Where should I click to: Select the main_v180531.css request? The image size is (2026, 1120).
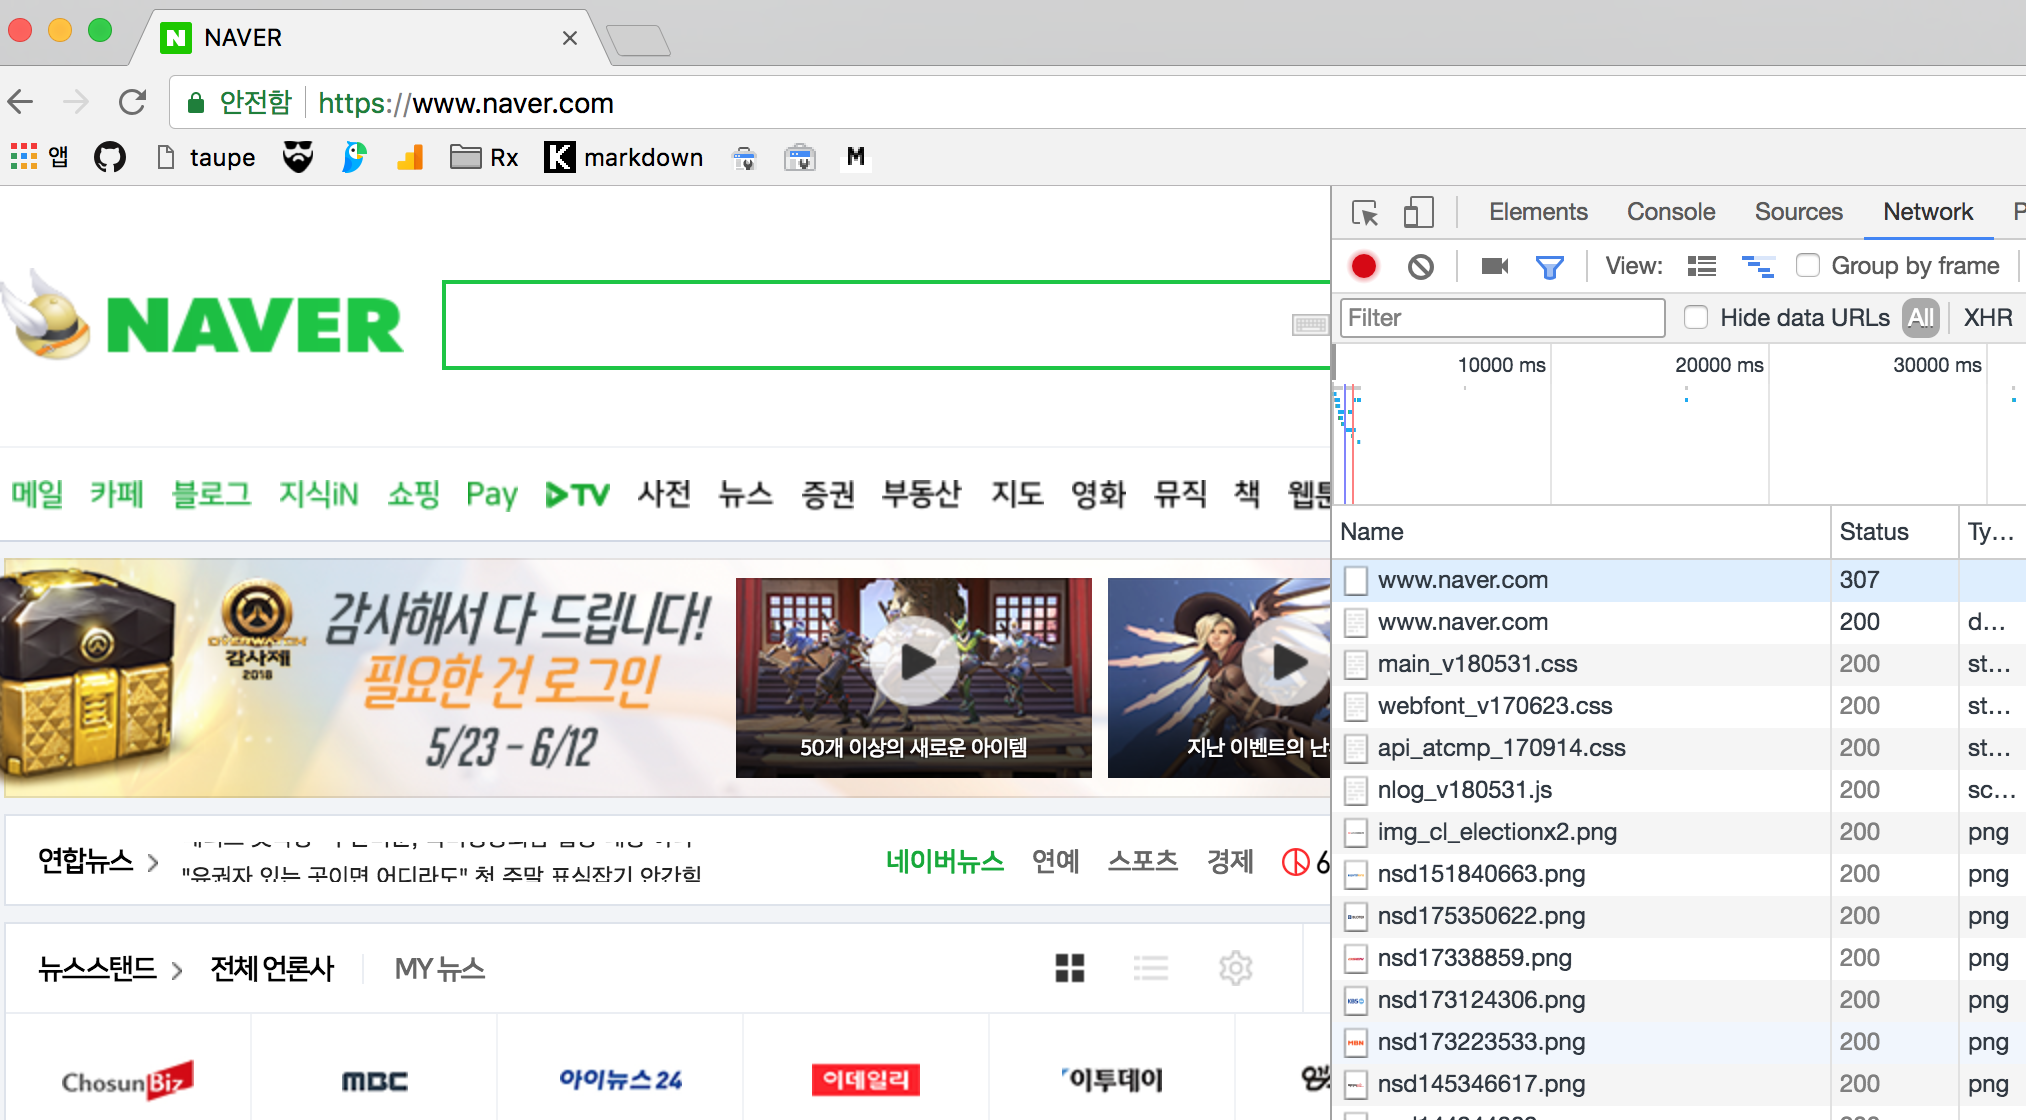click(1678, 664)
